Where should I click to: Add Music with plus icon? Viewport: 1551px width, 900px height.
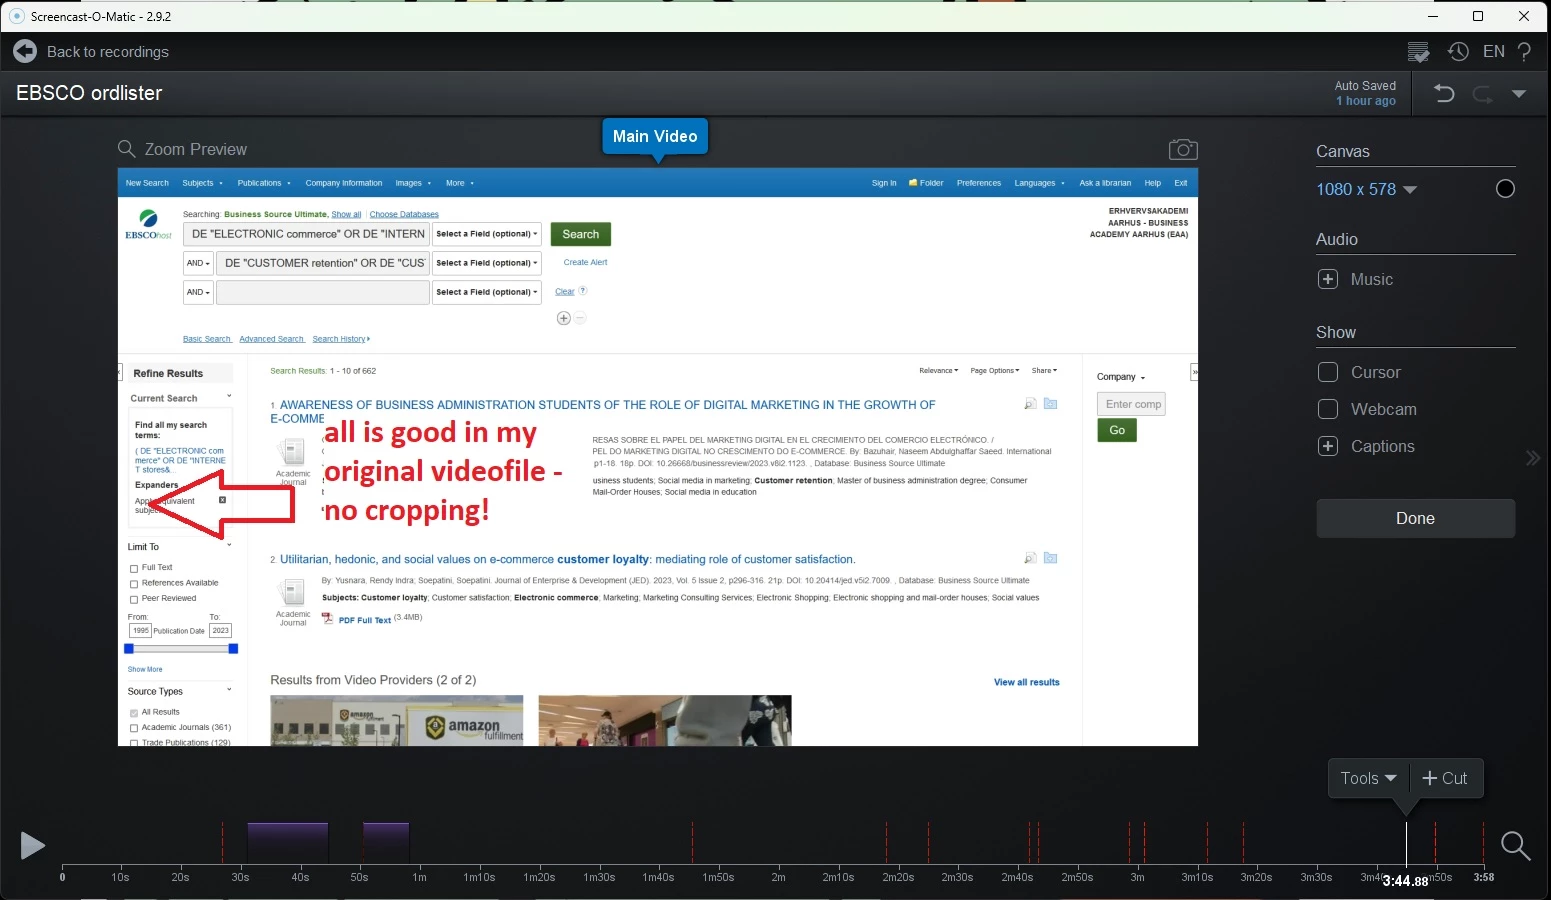pos(1328,279)
